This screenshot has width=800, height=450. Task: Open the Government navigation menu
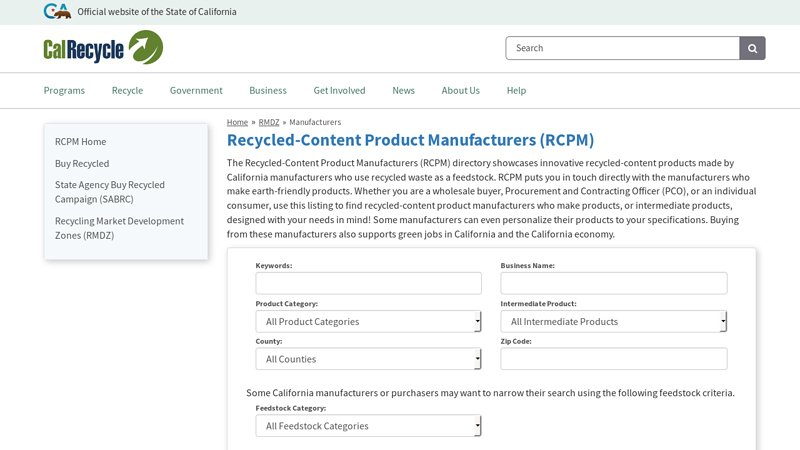[x=196, y=90]
